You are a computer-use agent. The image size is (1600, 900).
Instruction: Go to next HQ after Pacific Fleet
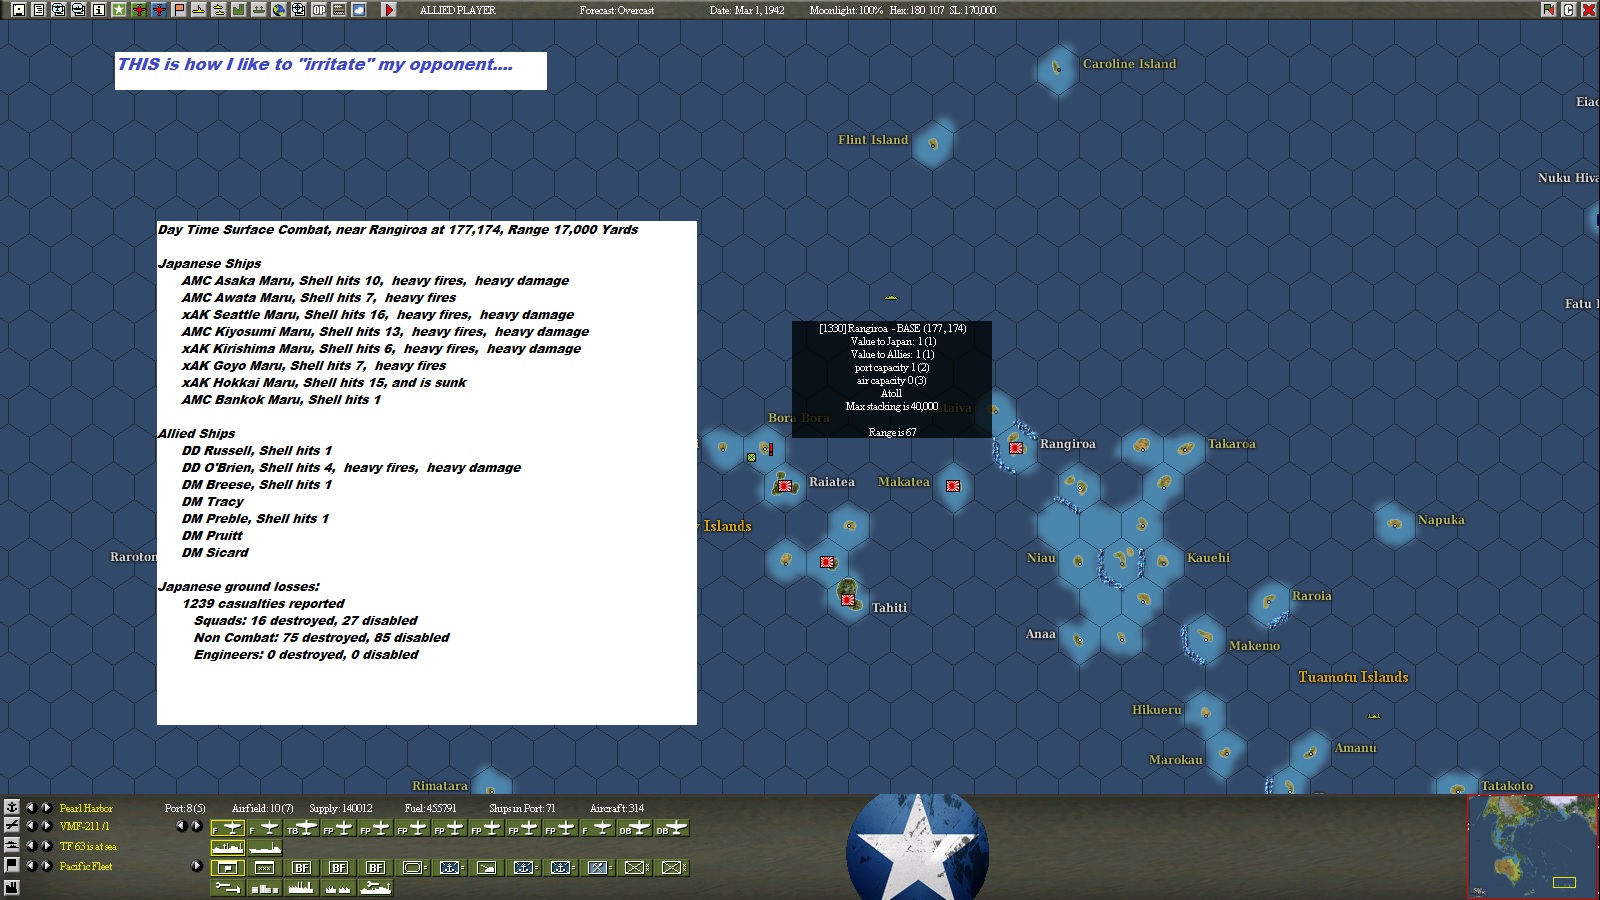[x=46, y=866]
